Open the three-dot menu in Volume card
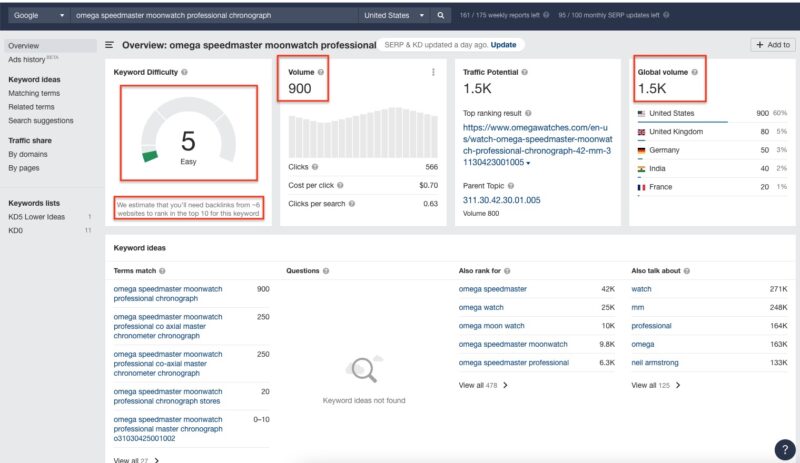This screenshot has height=463, width=800. (433, 72)
